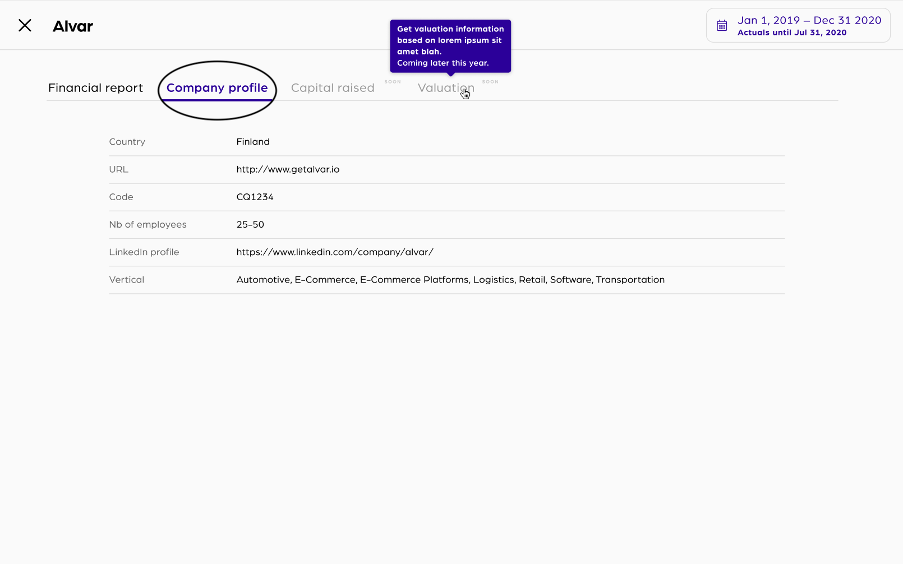Click the 25-50 employees value
The height and width of the screenshot is (564, 904).
point(250,224)
